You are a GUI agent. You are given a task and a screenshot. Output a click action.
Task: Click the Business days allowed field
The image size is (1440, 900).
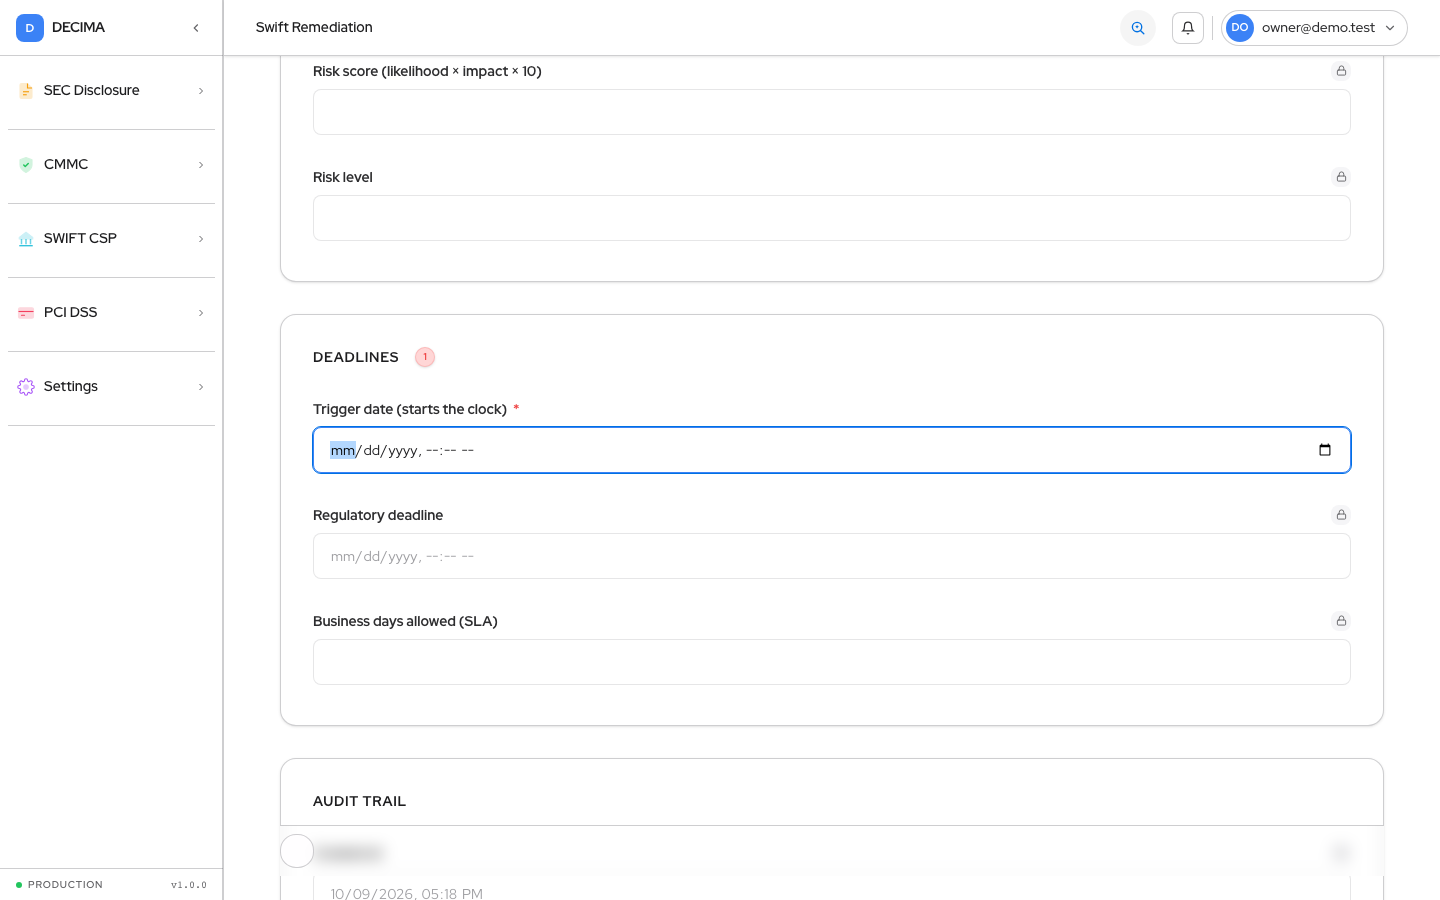(x=832, y=662)
